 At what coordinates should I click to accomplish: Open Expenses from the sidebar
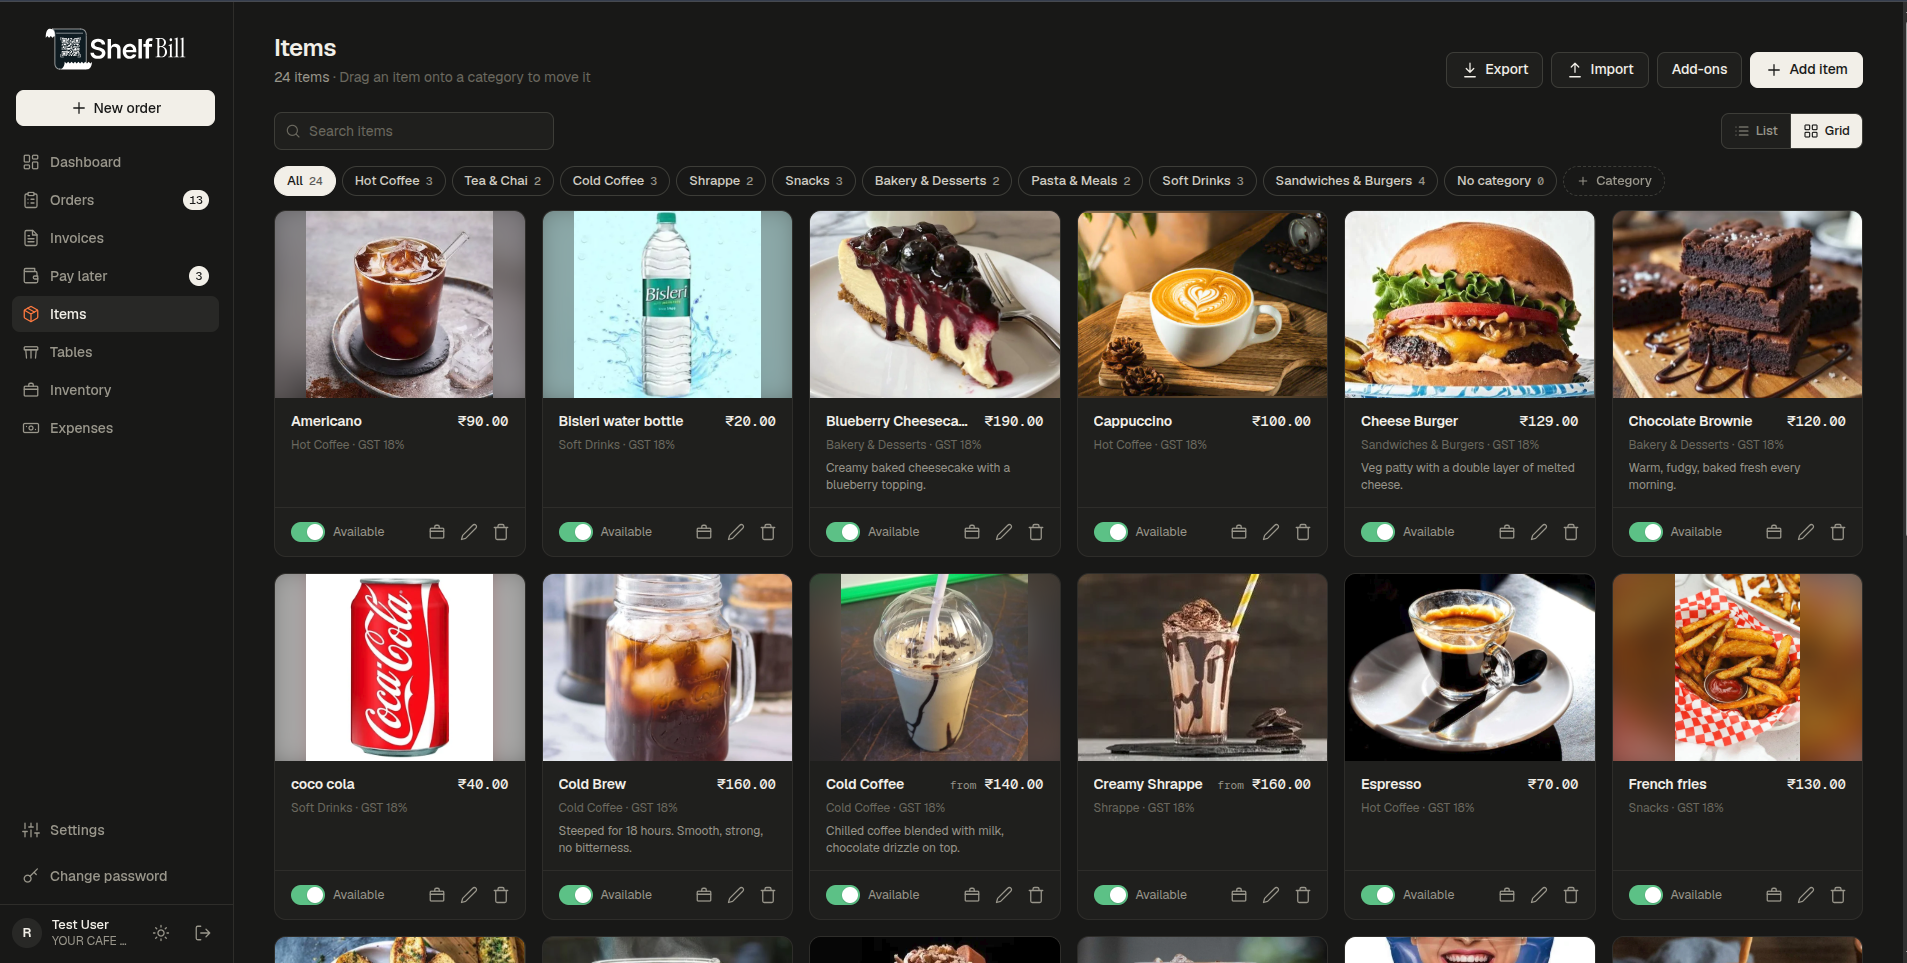tap(116, 428)
